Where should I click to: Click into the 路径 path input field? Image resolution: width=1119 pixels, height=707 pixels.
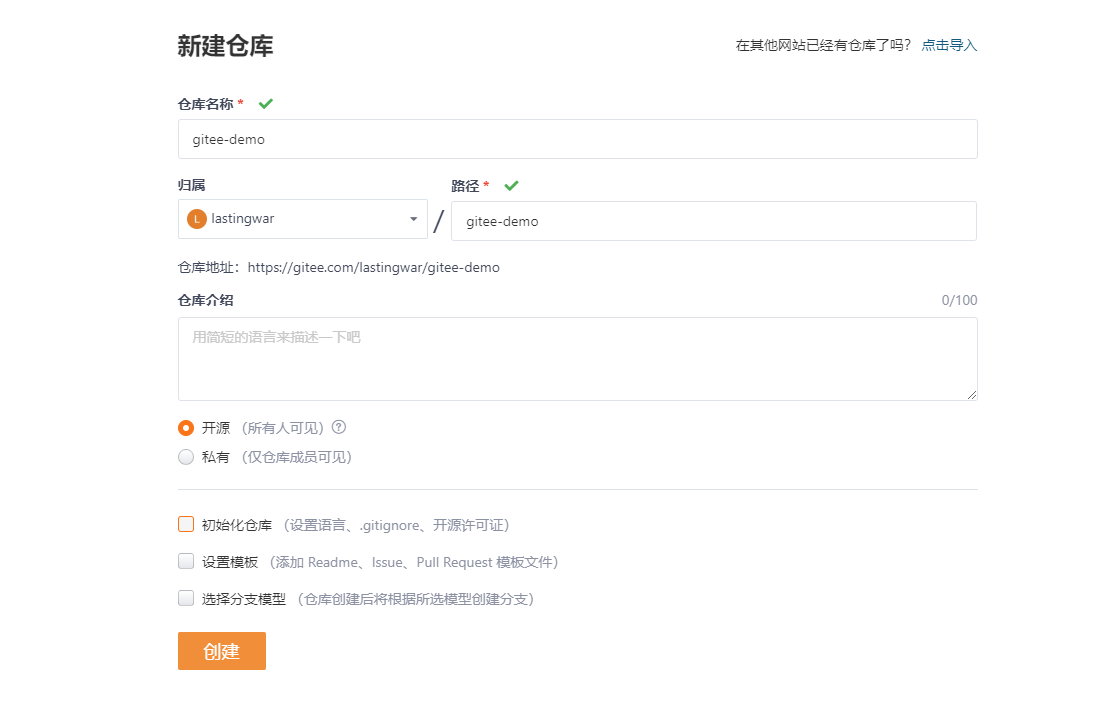tap(713, 222)
